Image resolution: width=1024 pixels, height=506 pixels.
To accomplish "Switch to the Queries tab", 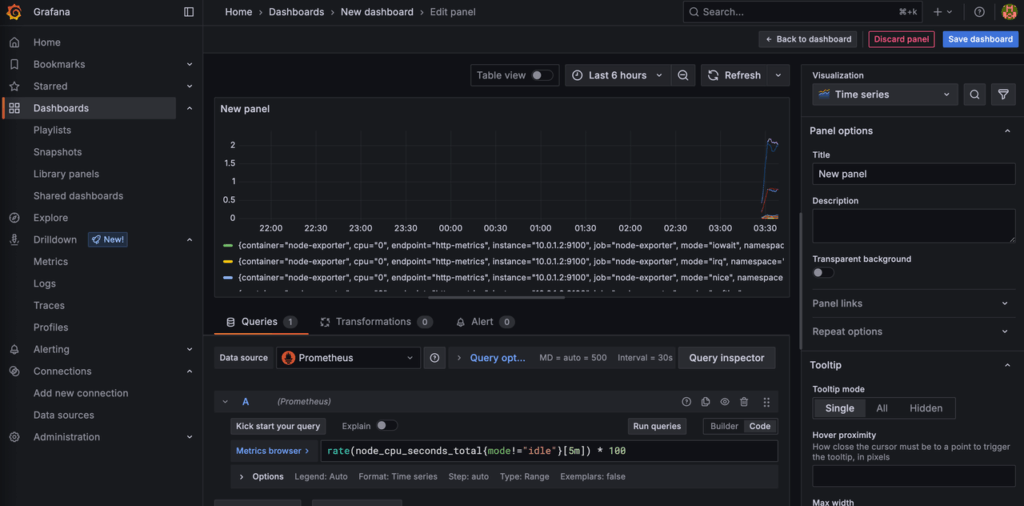I will (261, 322).
